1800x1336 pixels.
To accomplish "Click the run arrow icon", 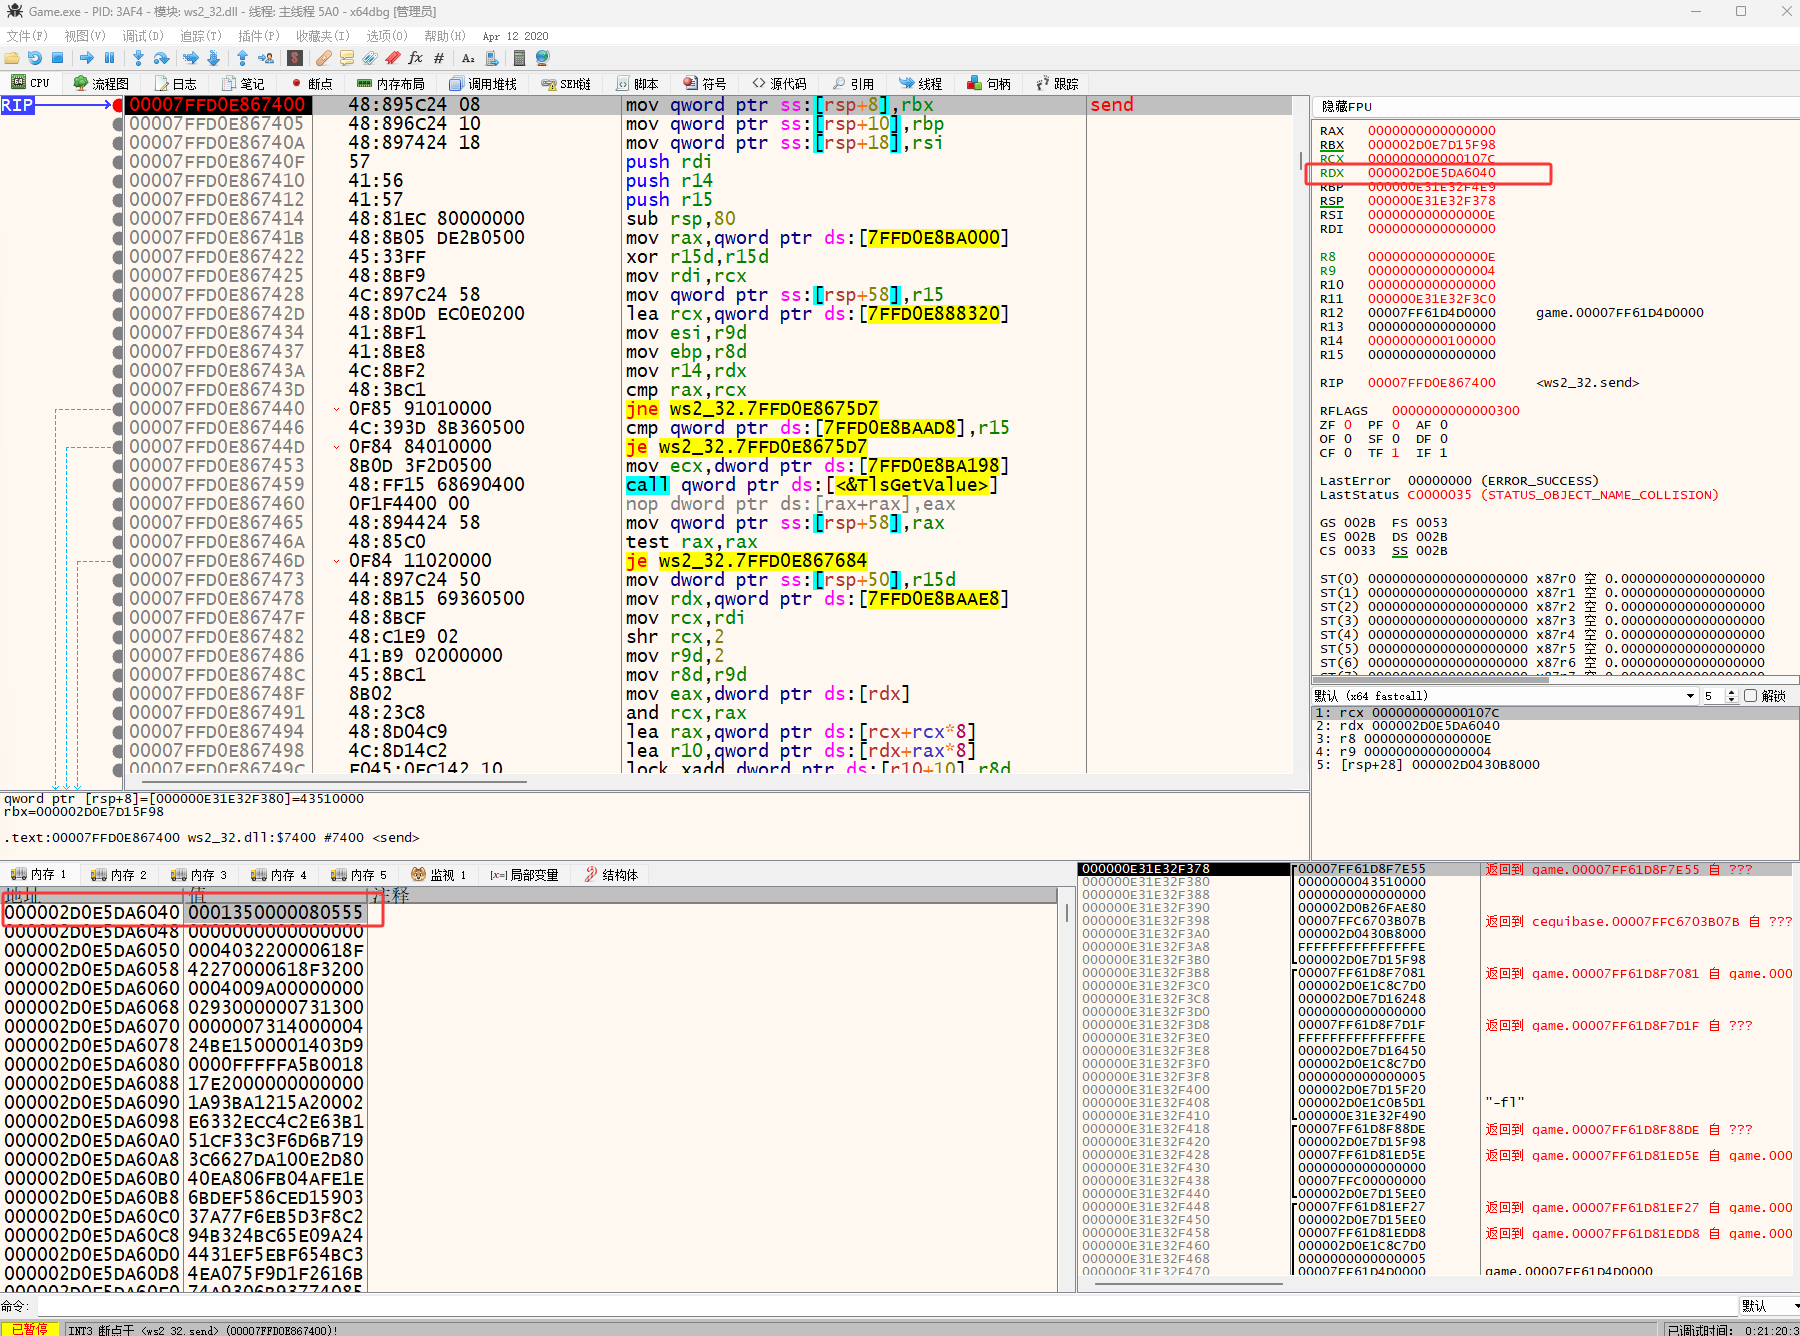I will (87, 58).
